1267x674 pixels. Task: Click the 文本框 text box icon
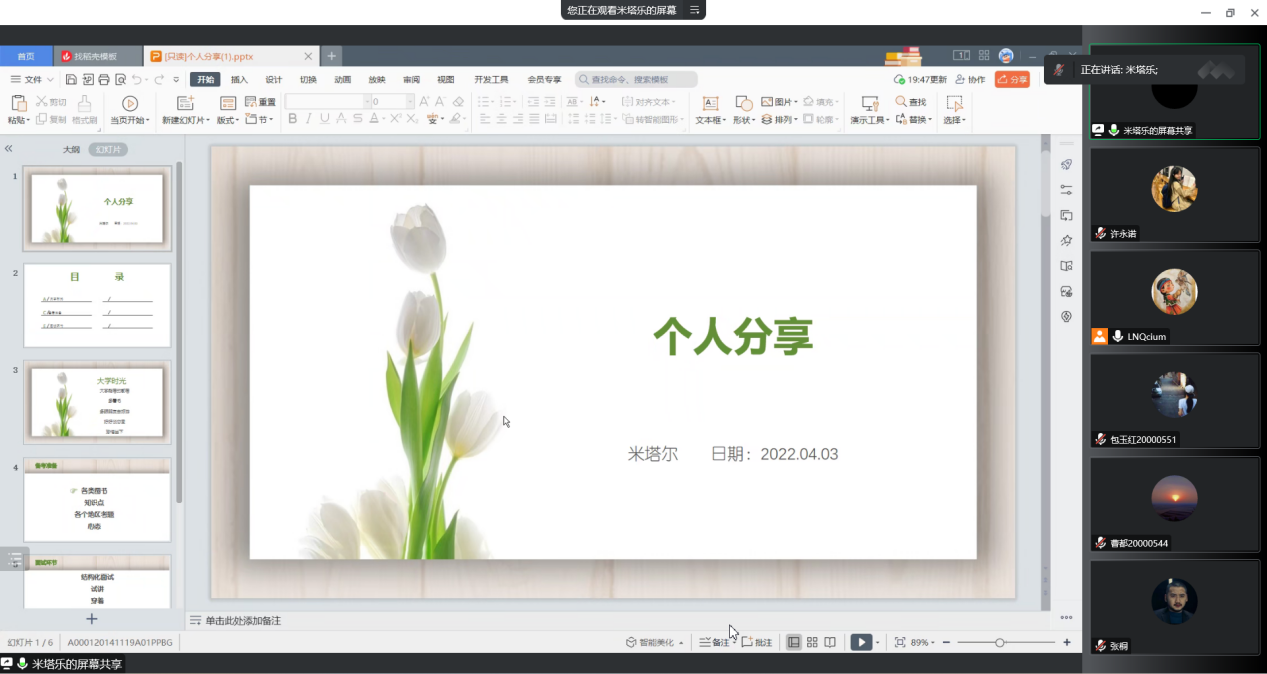point(710,103)
